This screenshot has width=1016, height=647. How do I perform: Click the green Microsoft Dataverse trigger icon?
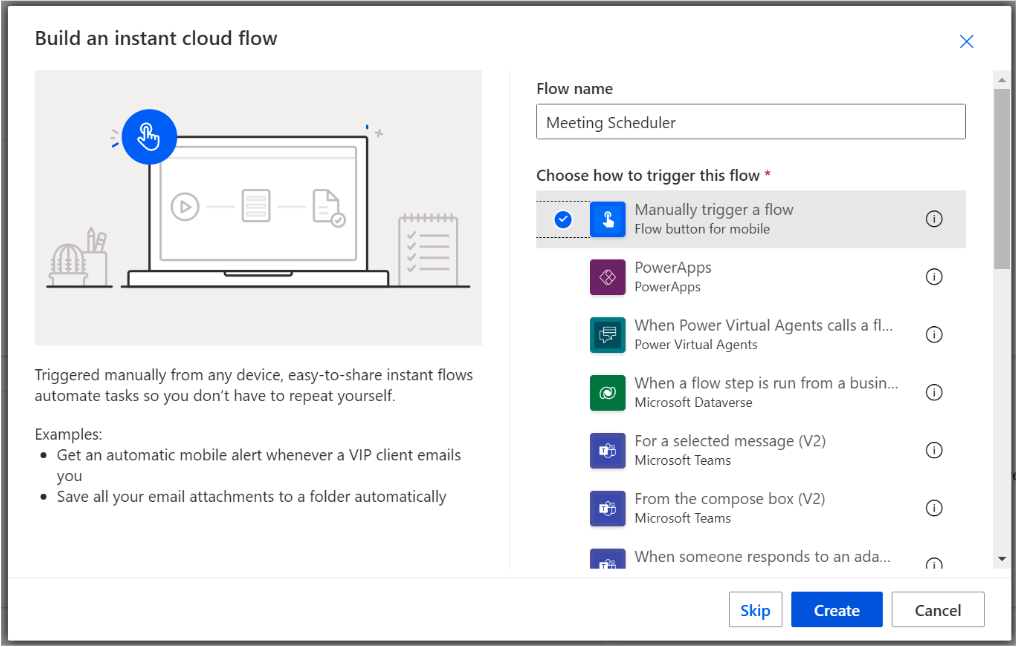pyautogui.click(x=607, y=392)
